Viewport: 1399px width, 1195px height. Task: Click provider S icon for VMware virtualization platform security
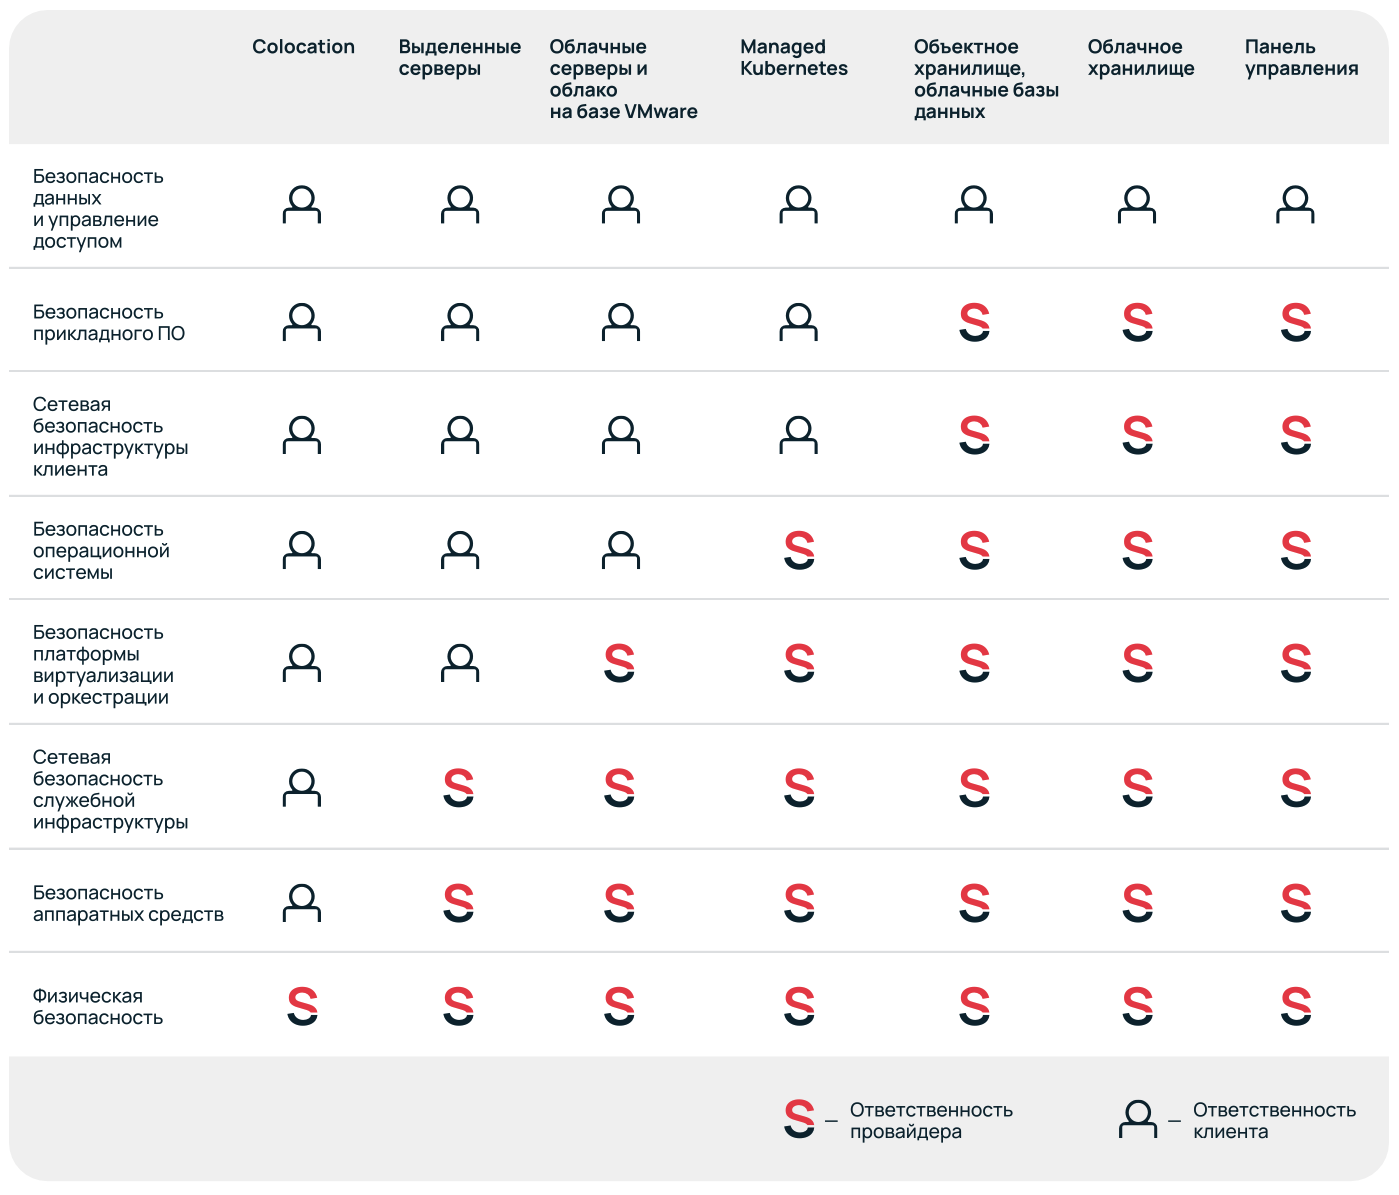pyautogui.click(x=620, y=663)
